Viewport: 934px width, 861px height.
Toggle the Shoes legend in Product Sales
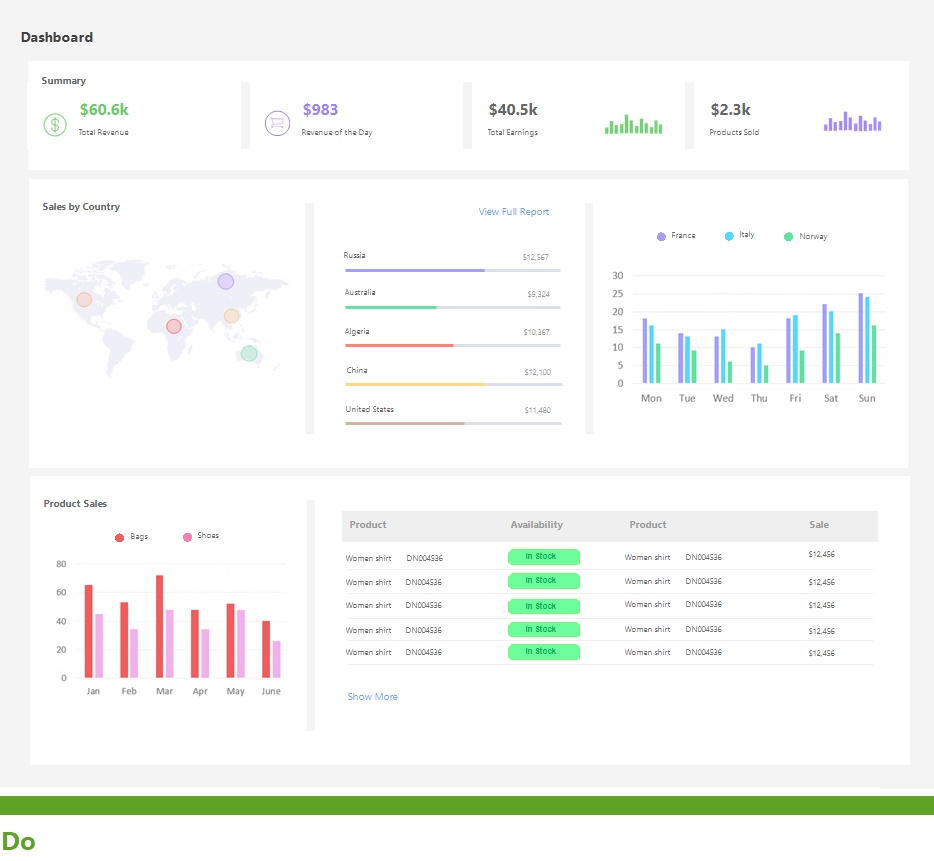tap(201, 536)
